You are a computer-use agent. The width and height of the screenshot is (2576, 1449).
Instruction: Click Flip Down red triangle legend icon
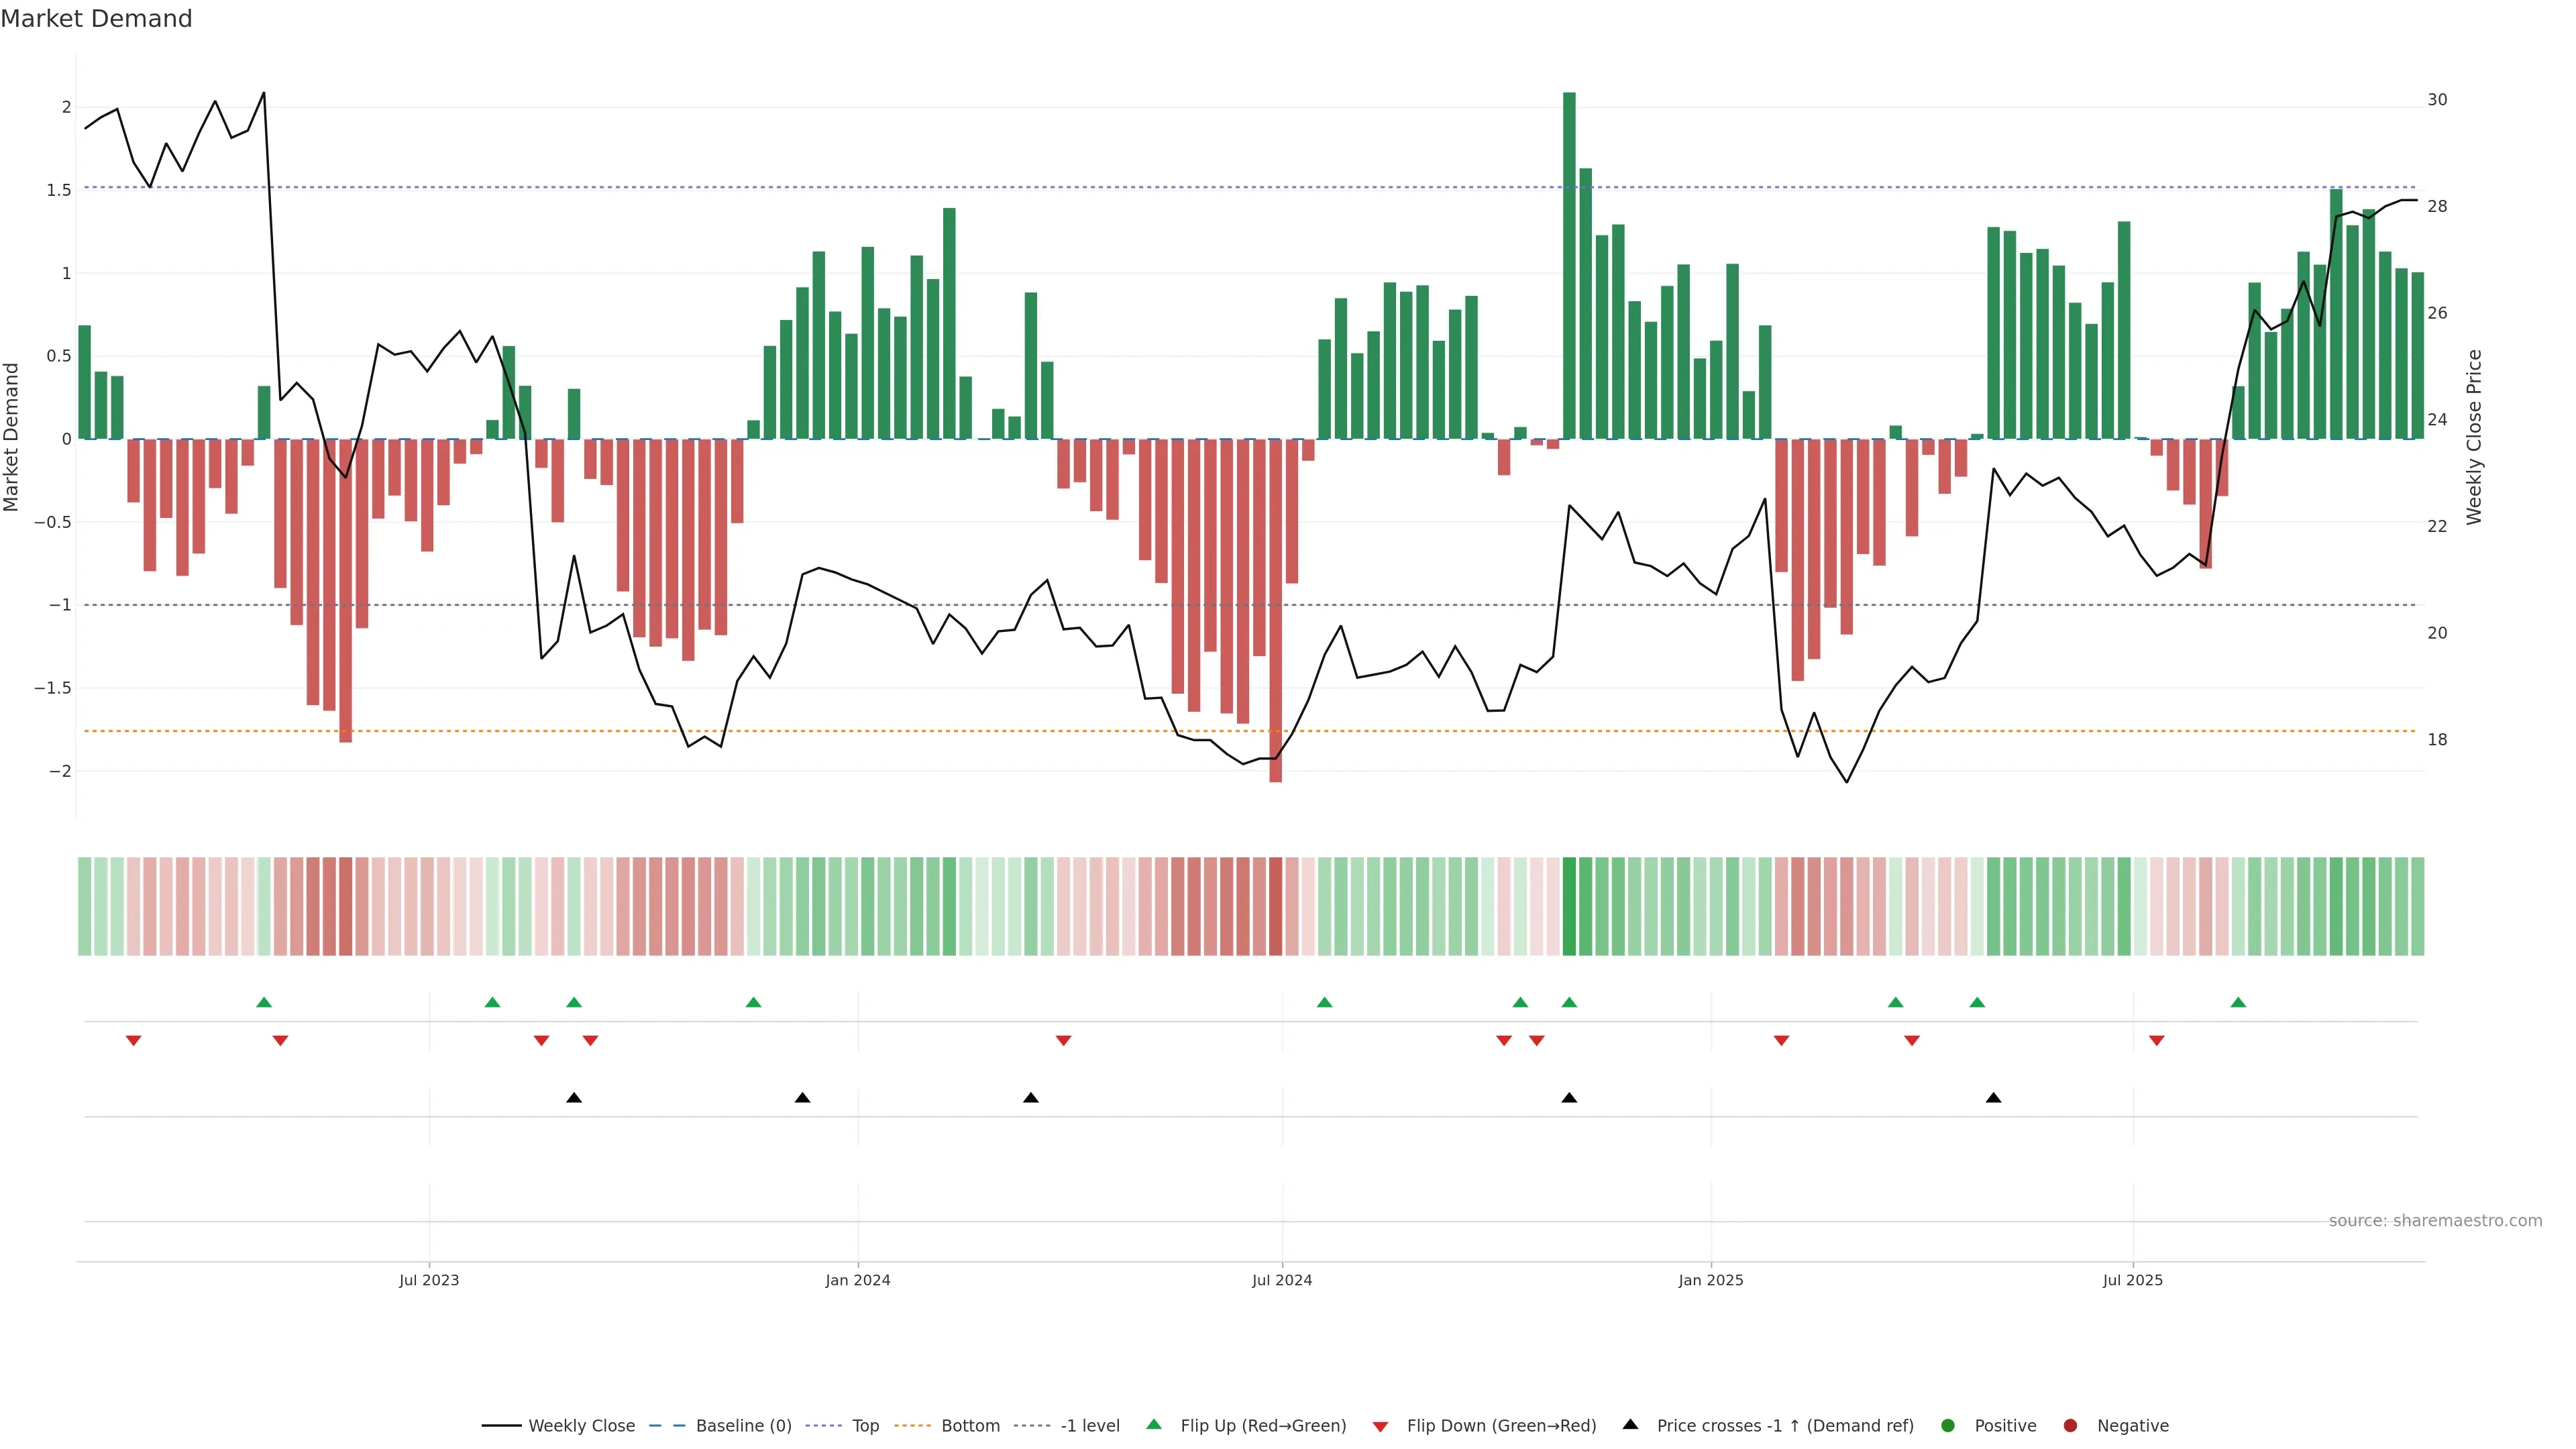(1380, 1427)
